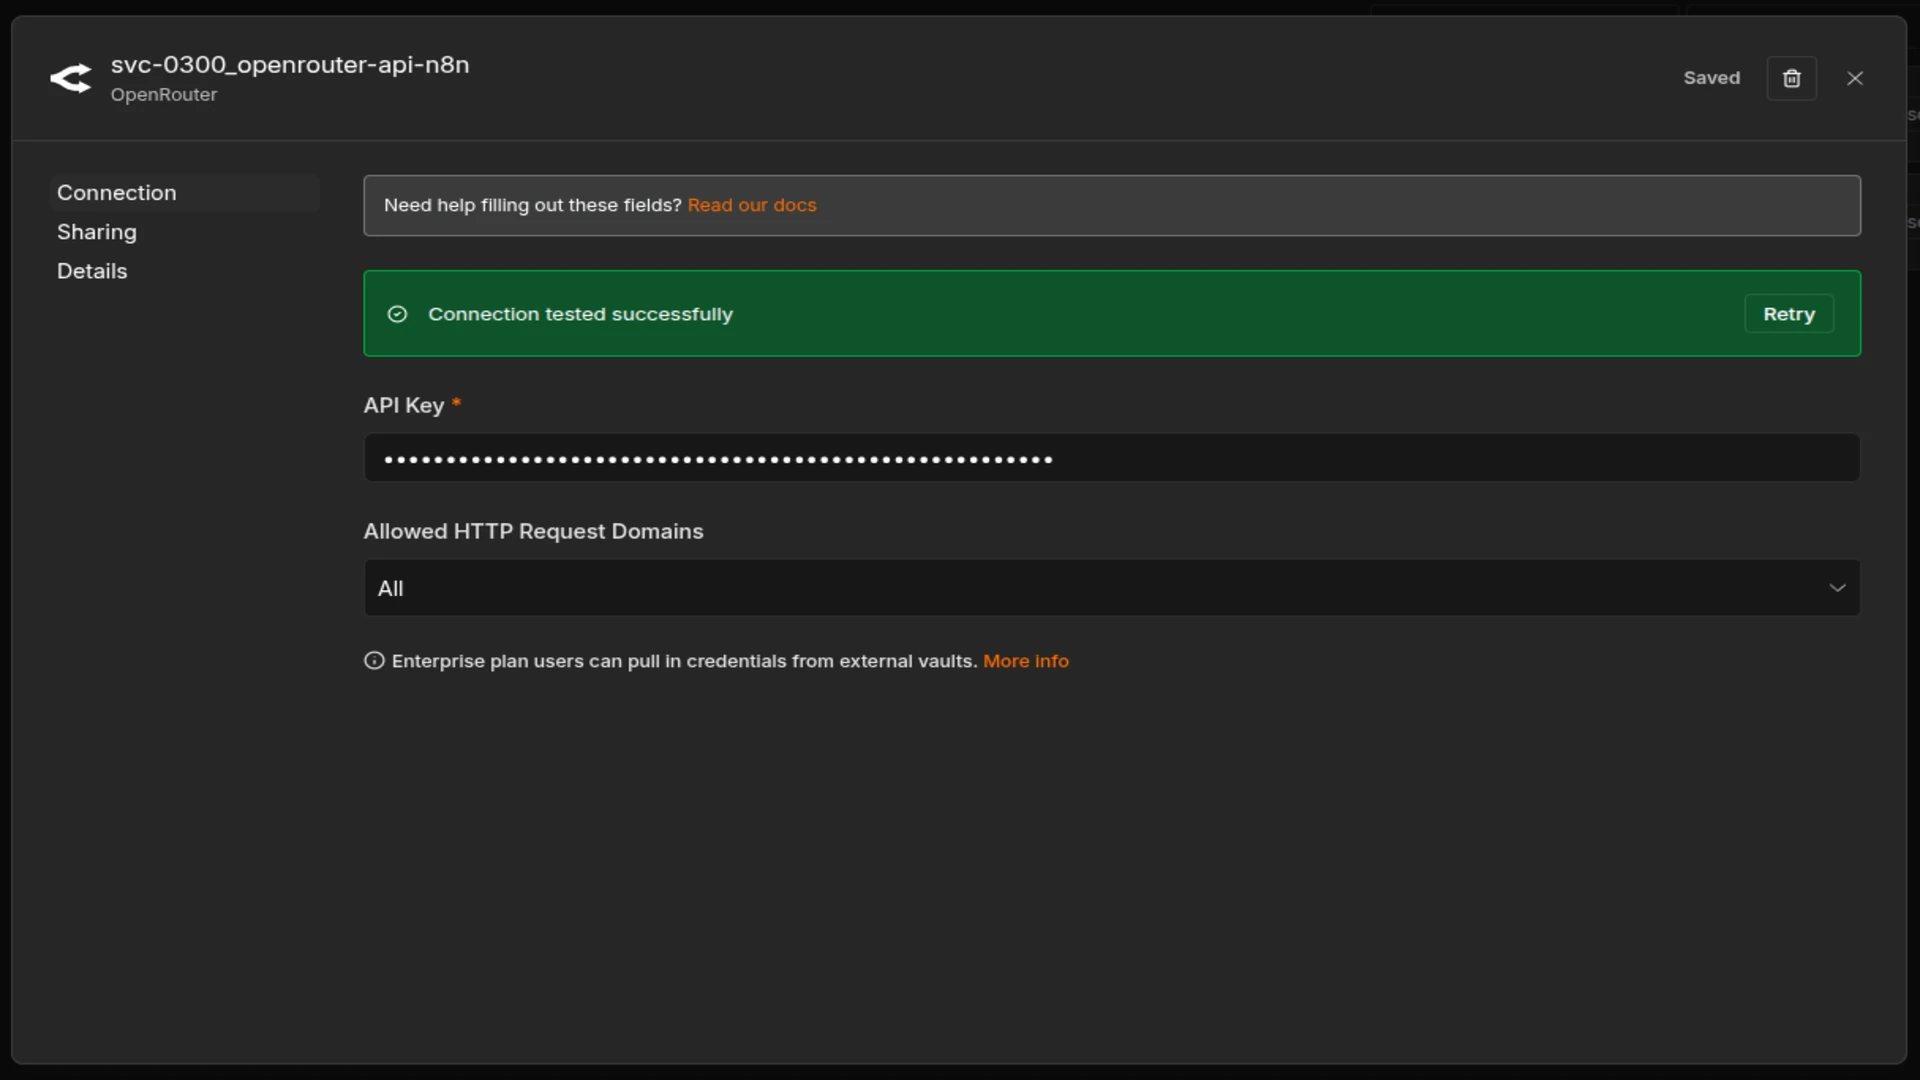
Task: Click the Saved status label
Action: coord(1711,78)
